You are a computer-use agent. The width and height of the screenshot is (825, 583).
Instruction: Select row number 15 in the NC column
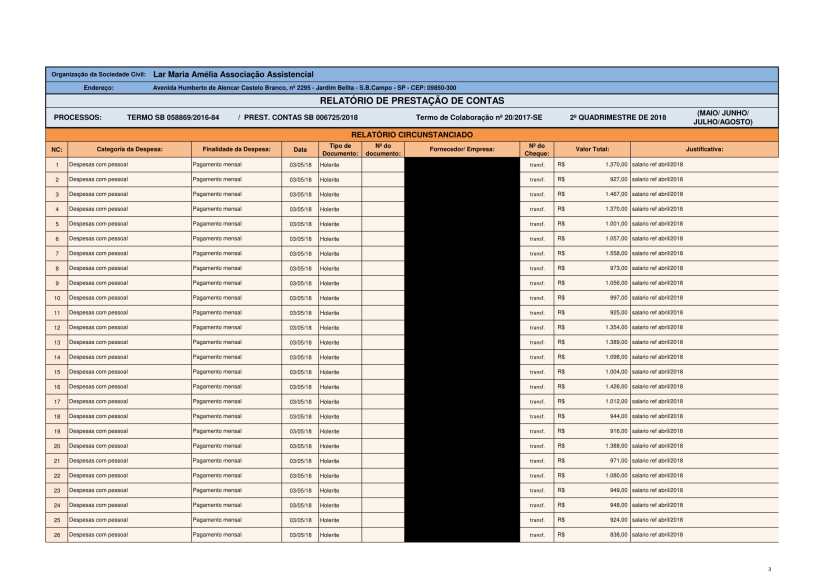pyautogui.click(x=57, y=372)
